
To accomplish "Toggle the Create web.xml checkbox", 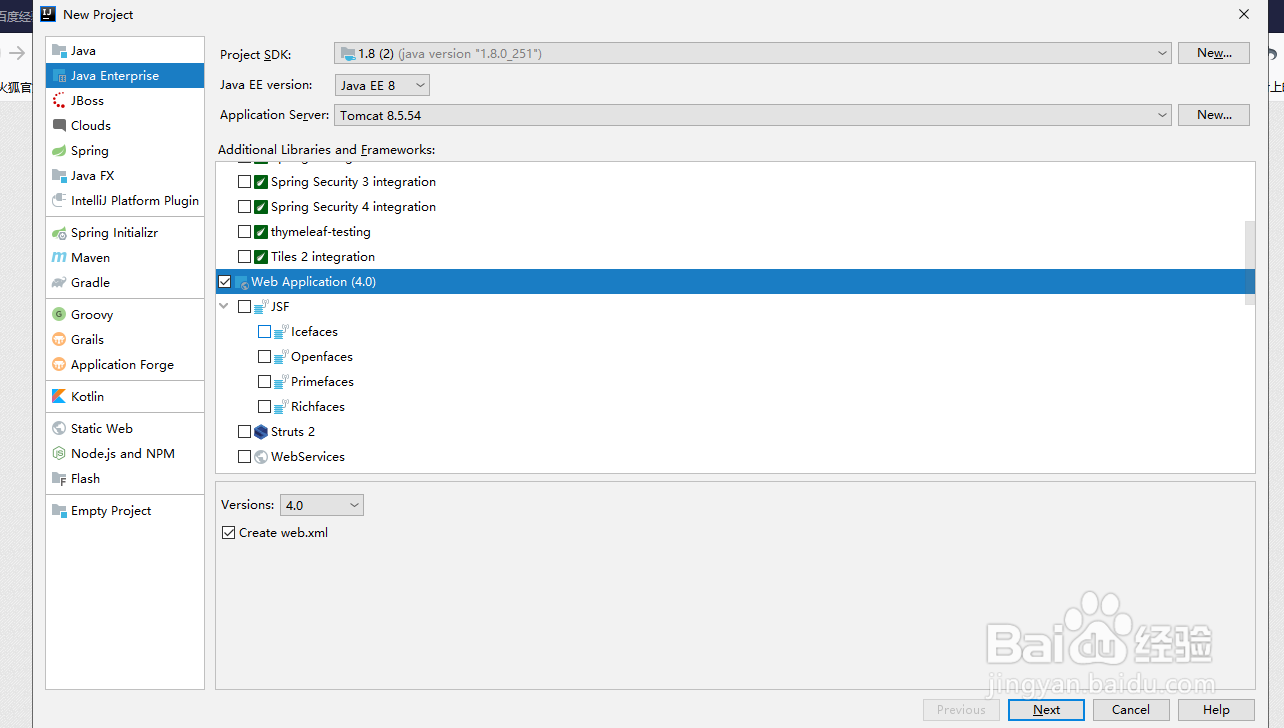I will [x=228, y=533].
